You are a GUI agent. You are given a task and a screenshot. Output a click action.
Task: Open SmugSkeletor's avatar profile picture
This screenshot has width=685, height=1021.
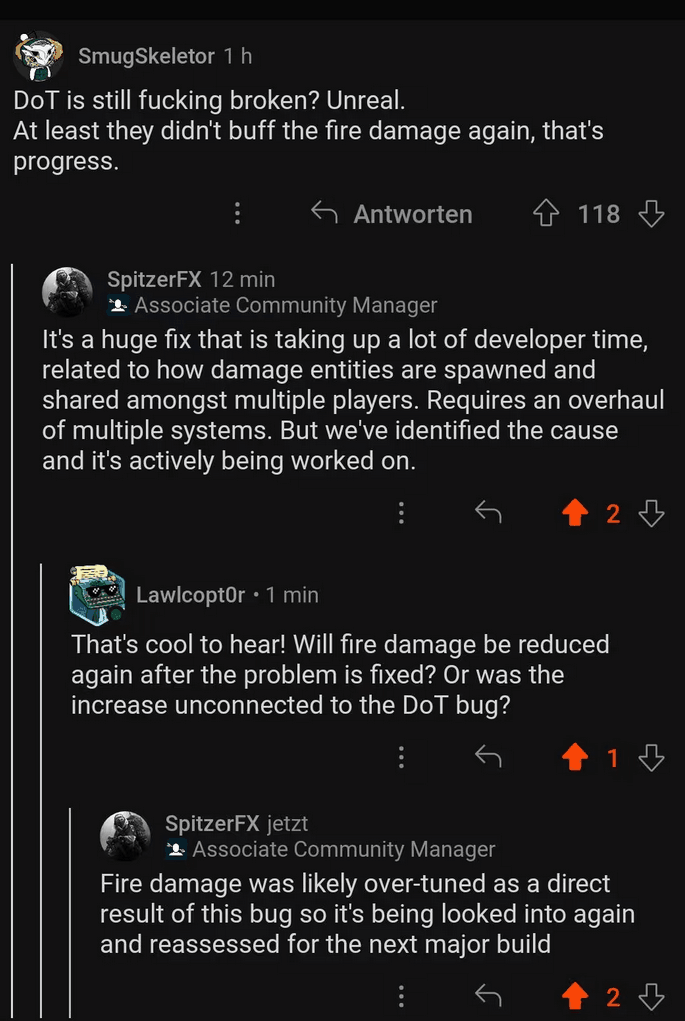(39, 56)
